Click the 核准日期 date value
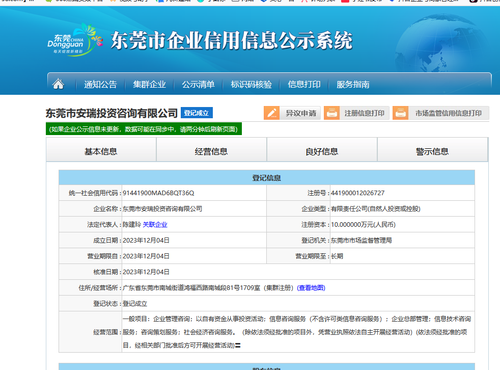Screen dimensions: 500x370 point(146,272)
